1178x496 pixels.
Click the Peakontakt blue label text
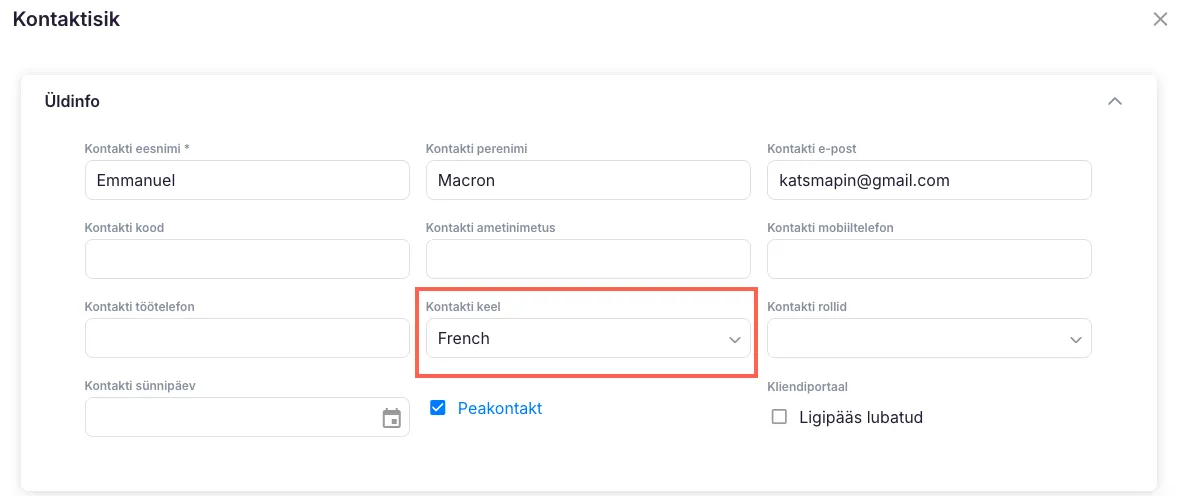[499, 408]
